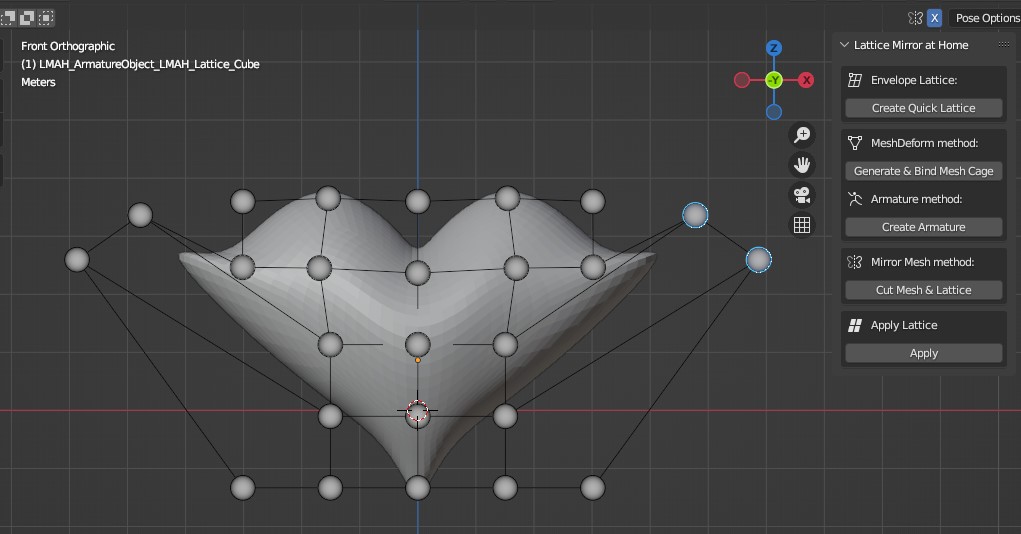1021x534 pixels.
Task: Click Create Quick Lattice button
Action: (923, 108)
